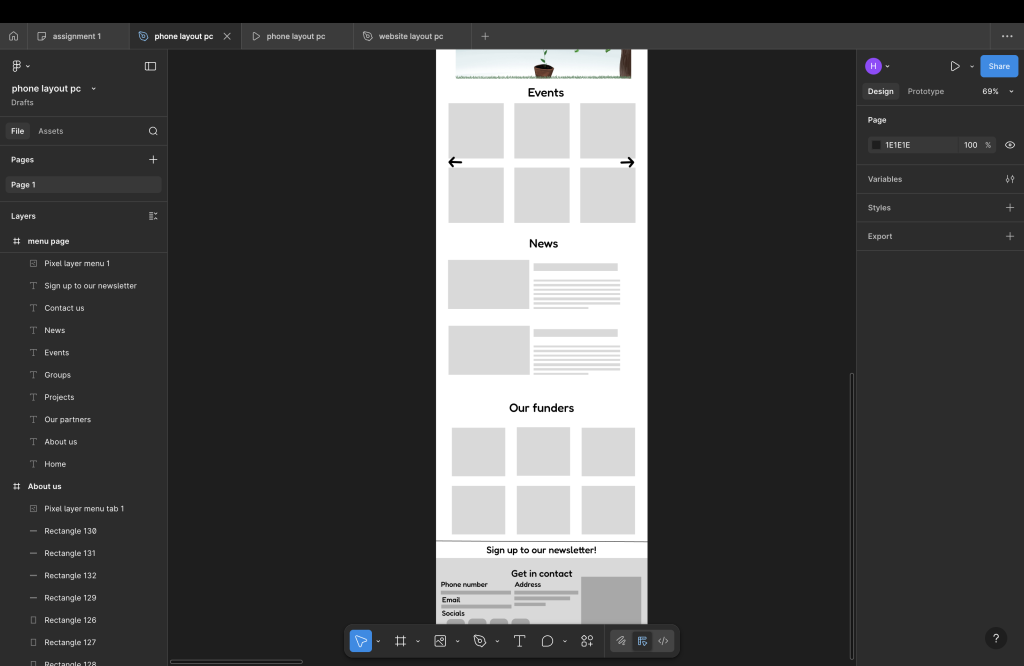
Task: Click the 1E1E1E page color swatch
Action: [x=876, y=145]
